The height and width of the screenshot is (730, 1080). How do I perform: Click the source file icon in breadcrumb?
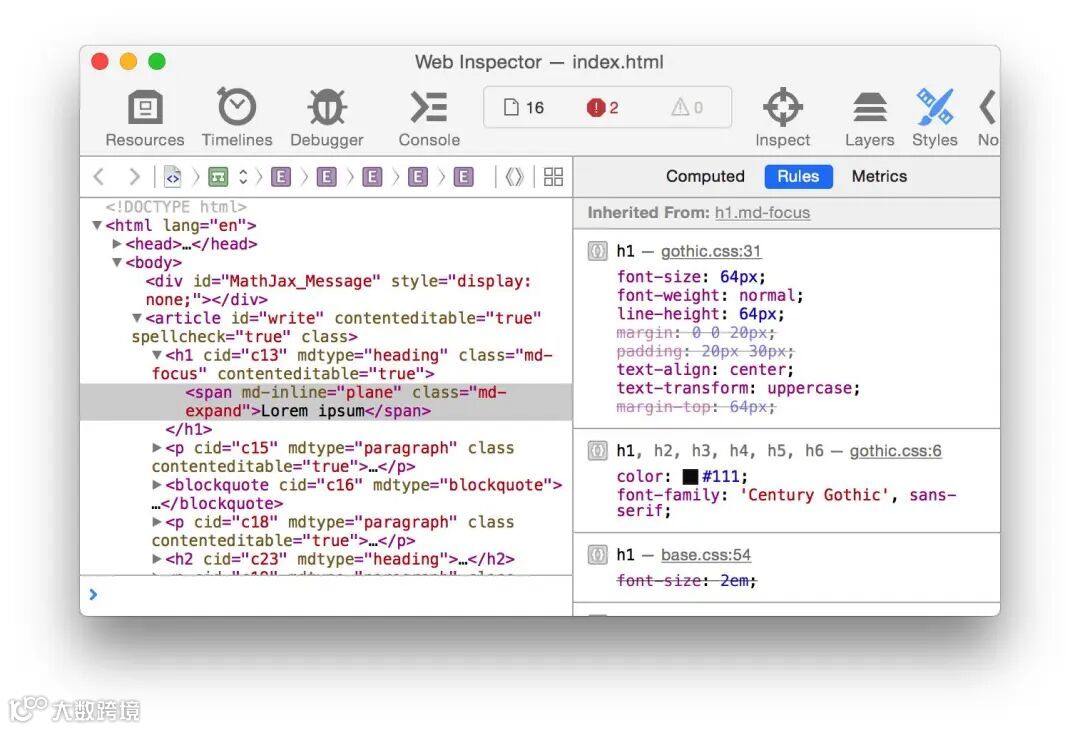[173, 177]
